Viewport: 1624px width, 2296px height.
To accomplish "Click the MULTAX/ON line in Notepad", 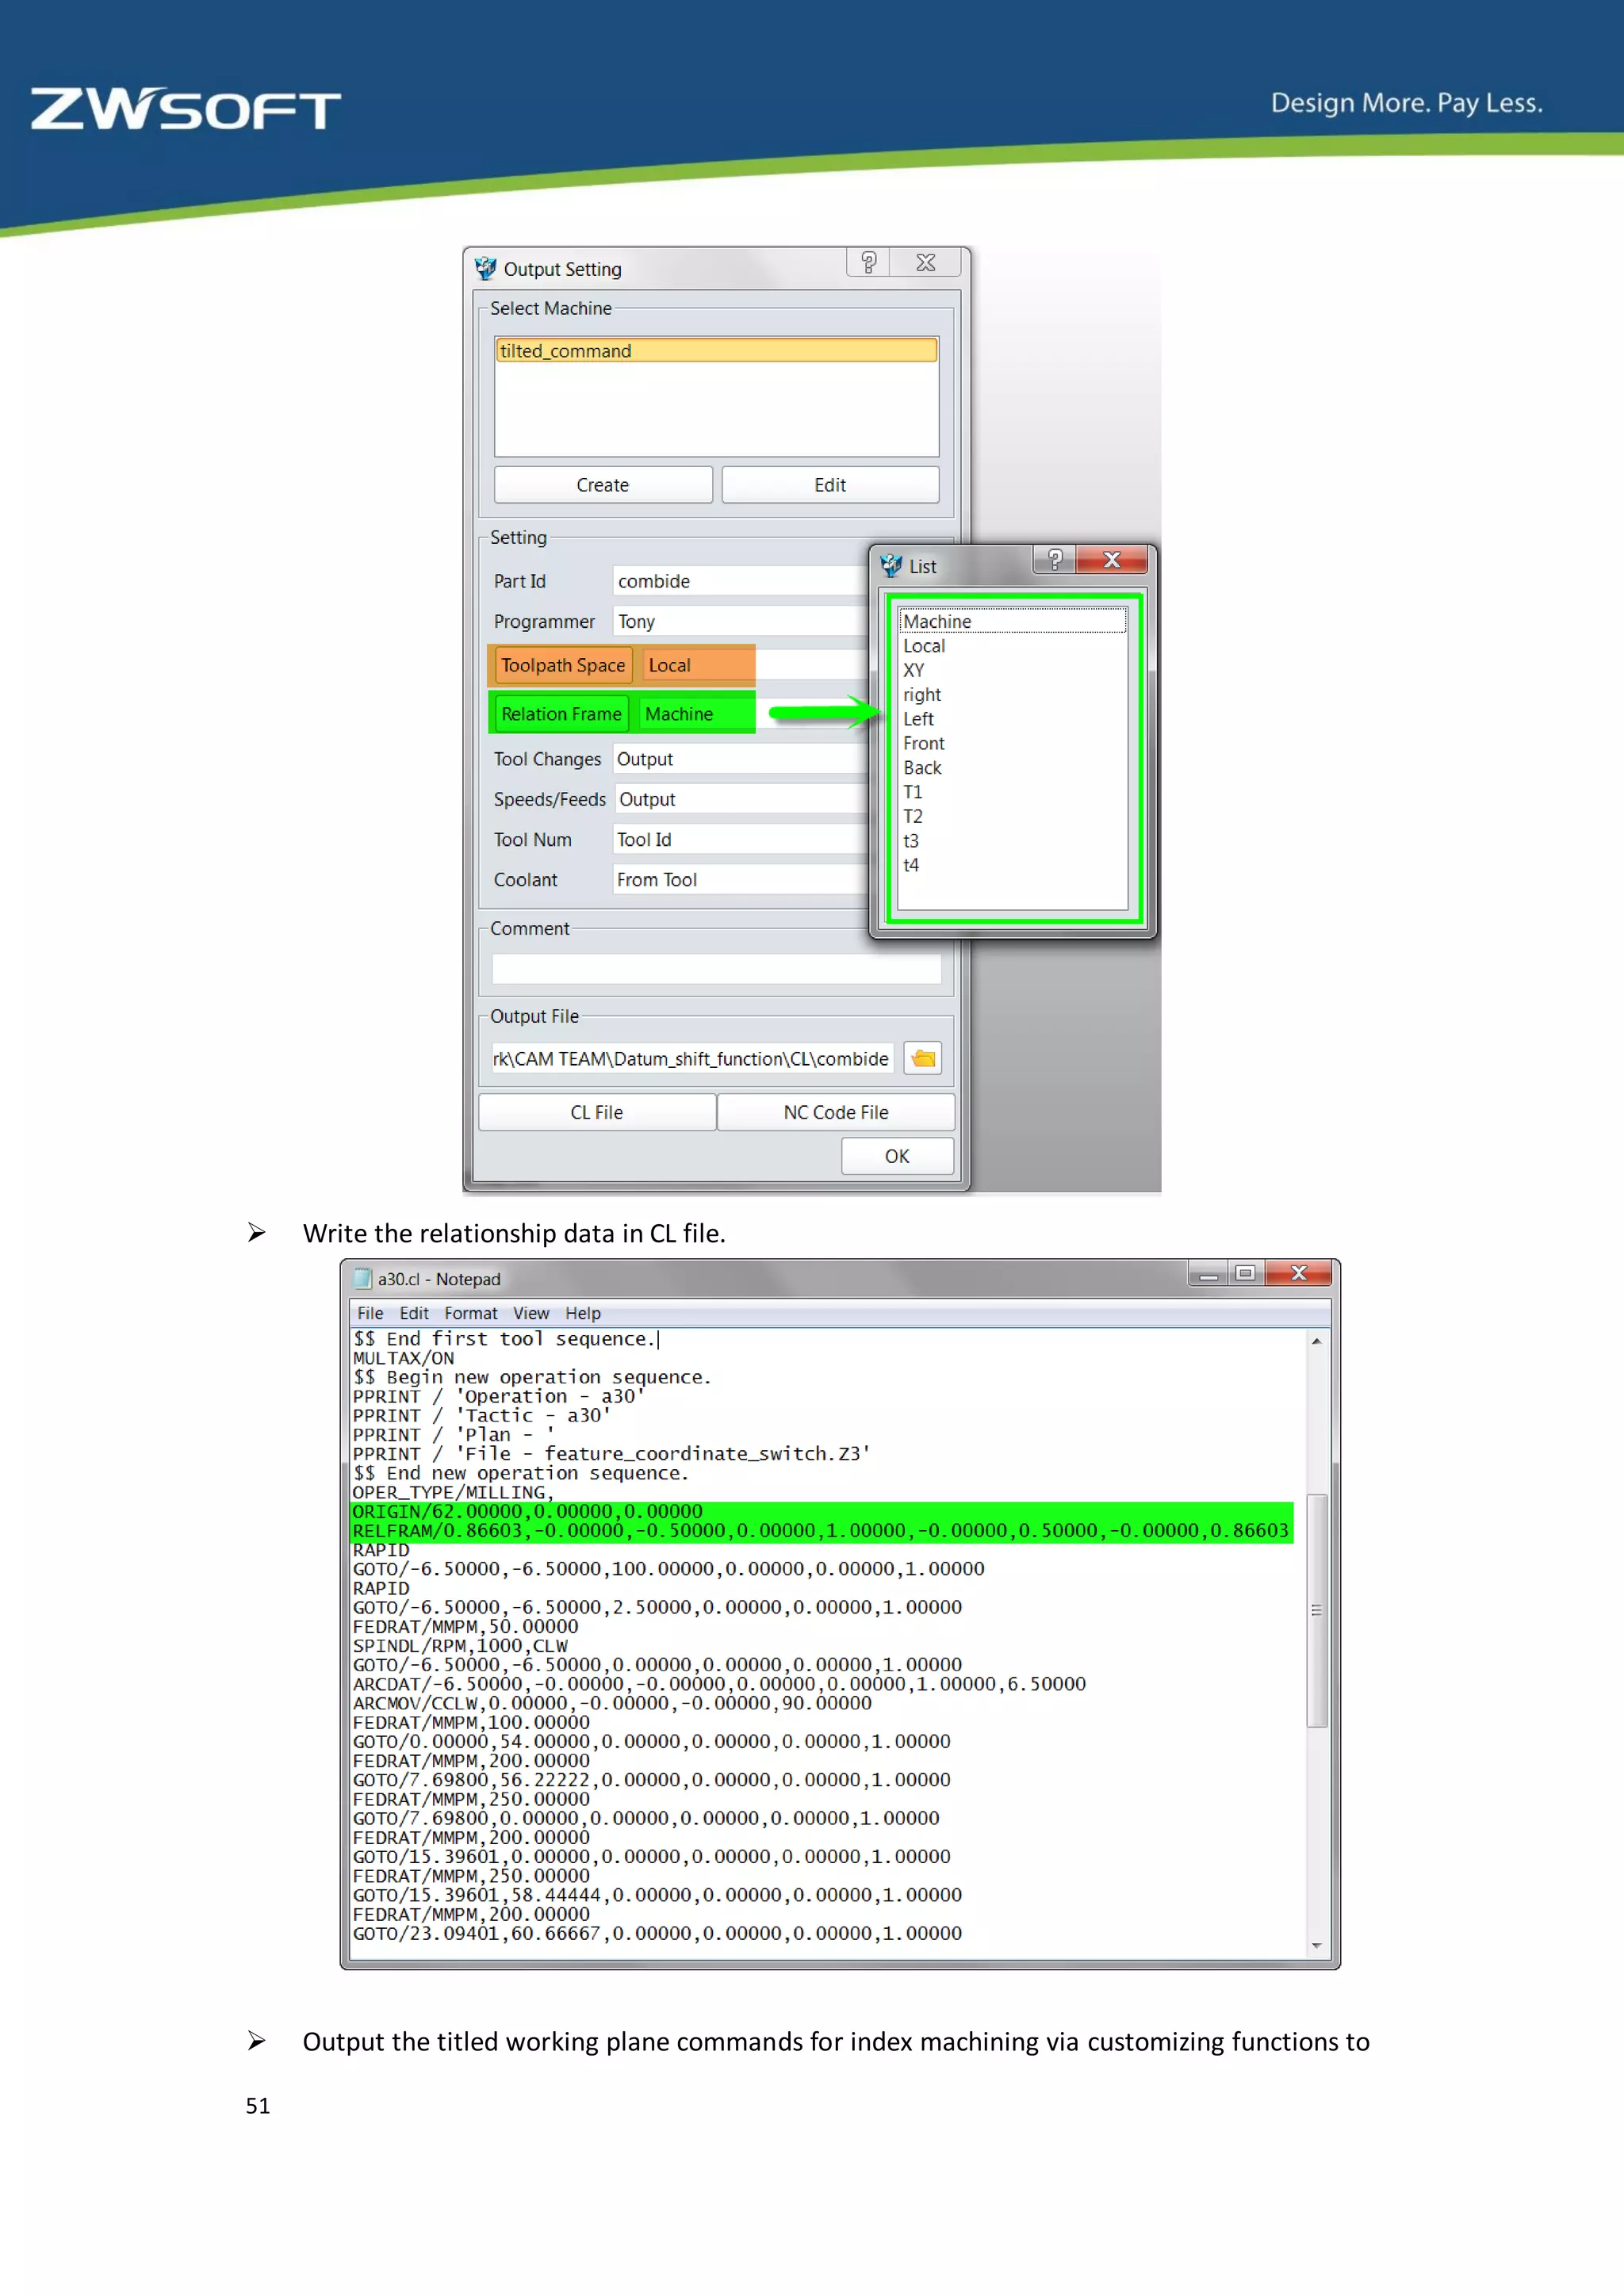I will (x=403, y=1358).
